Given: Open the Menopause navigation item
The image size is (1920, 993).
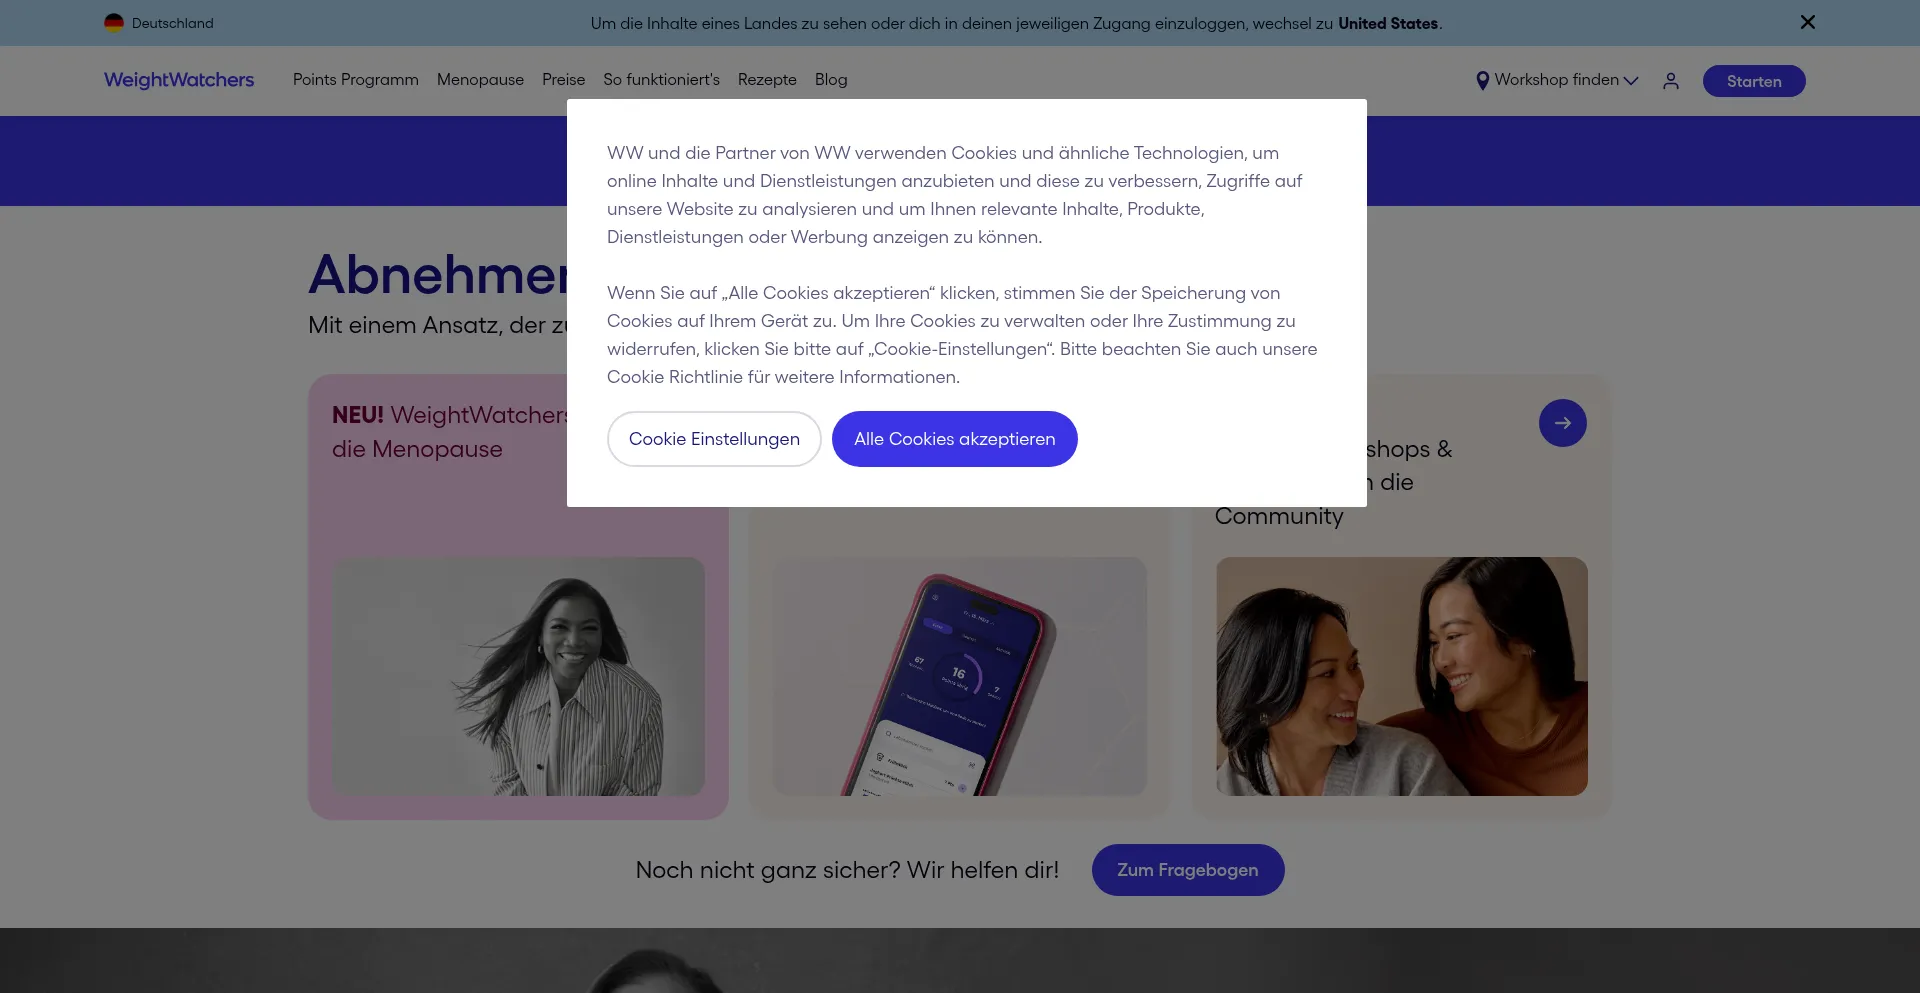Looking at the screenshot, I should (x=480, y=80).
